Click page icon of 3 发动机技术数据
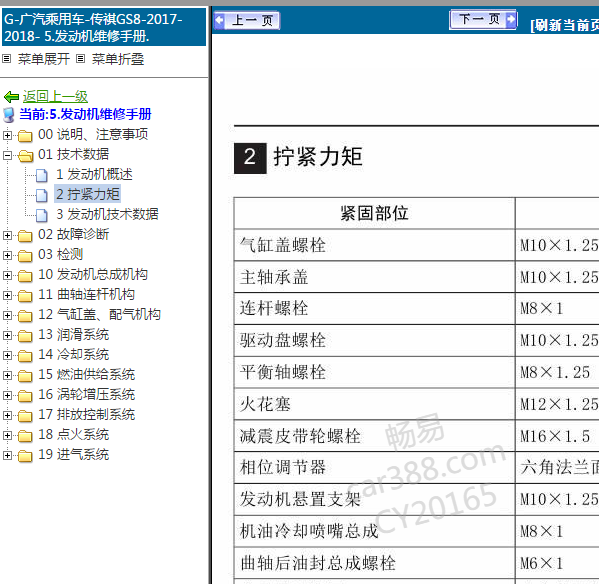599x584 pixels. pyautogui.click(x=42, y=215)
